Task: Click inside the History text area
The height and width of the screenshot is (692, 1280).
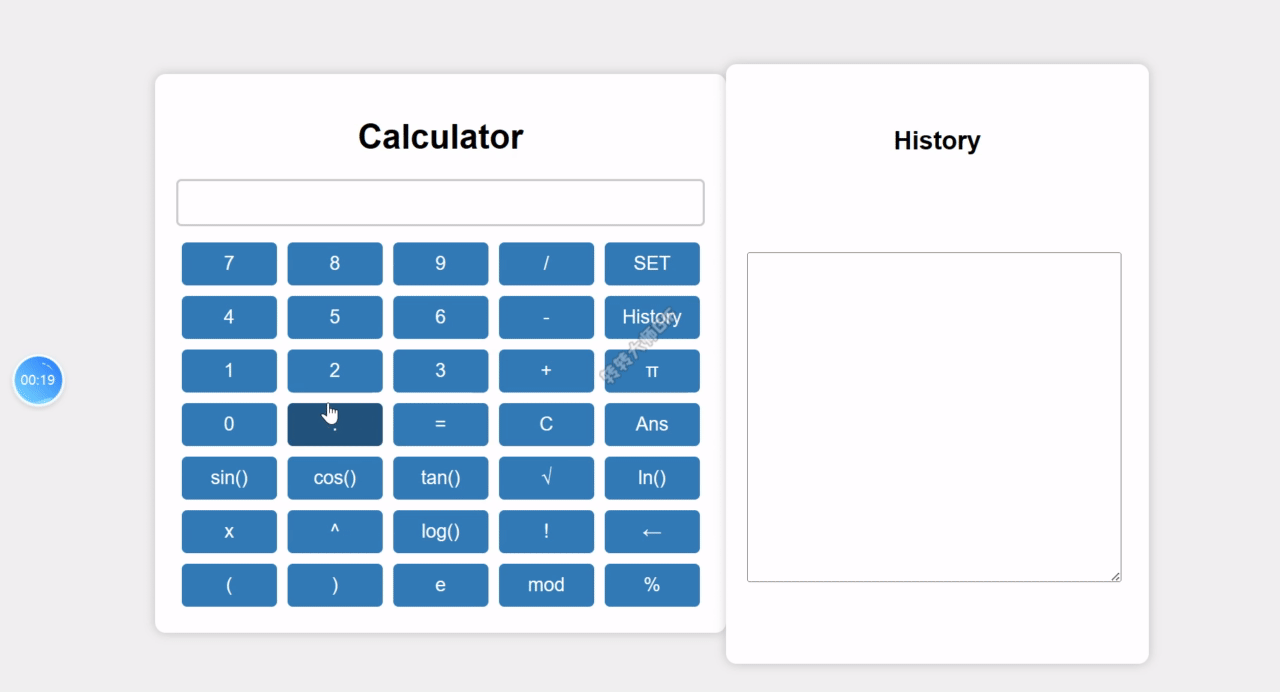Action: [934, 417]
